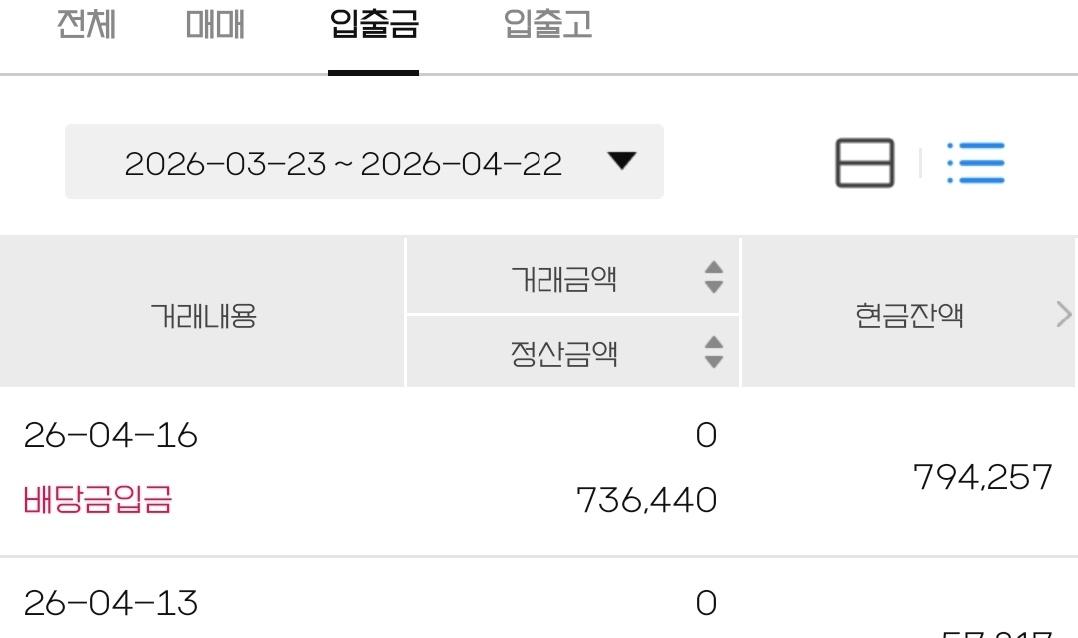1078x638 pixels.
Task: Open the 매매 tab
Action: (215, 25)
